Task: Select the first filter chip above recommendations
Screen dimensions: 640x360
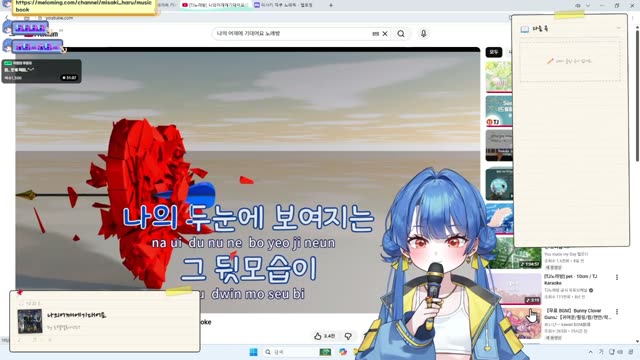Action: (x=493, y=52)
